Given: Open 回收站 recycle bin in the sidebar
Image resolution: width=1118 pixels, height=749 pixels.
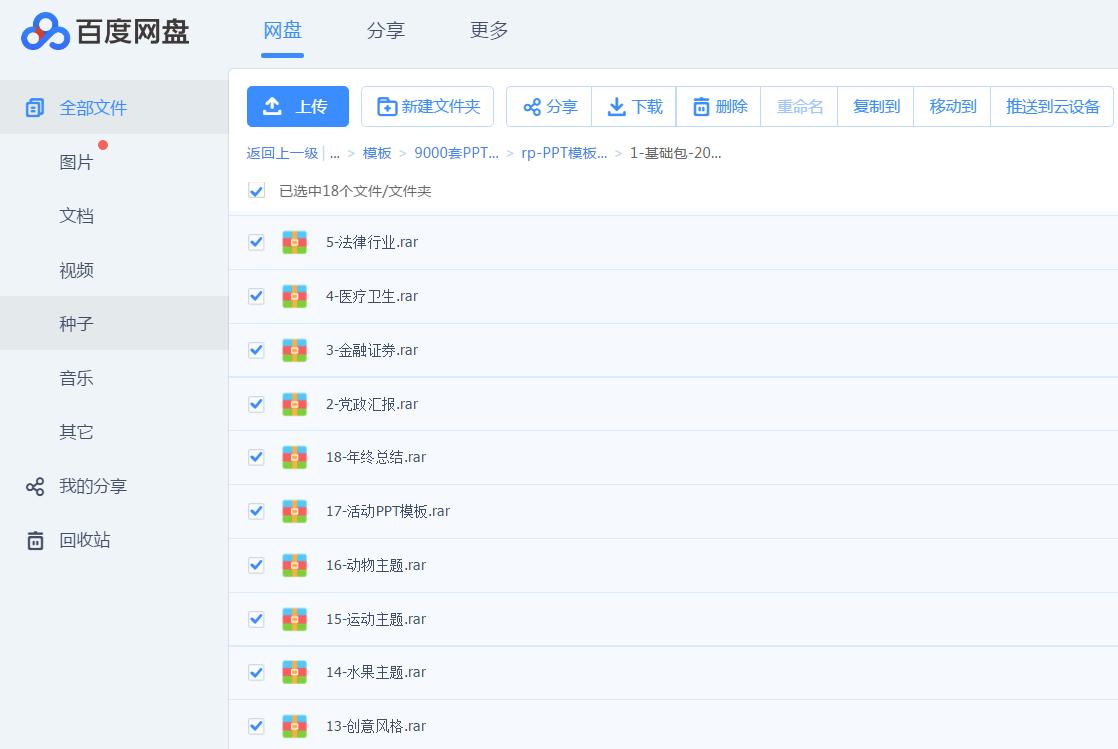Looking at the screenshot, I should 84,540.
